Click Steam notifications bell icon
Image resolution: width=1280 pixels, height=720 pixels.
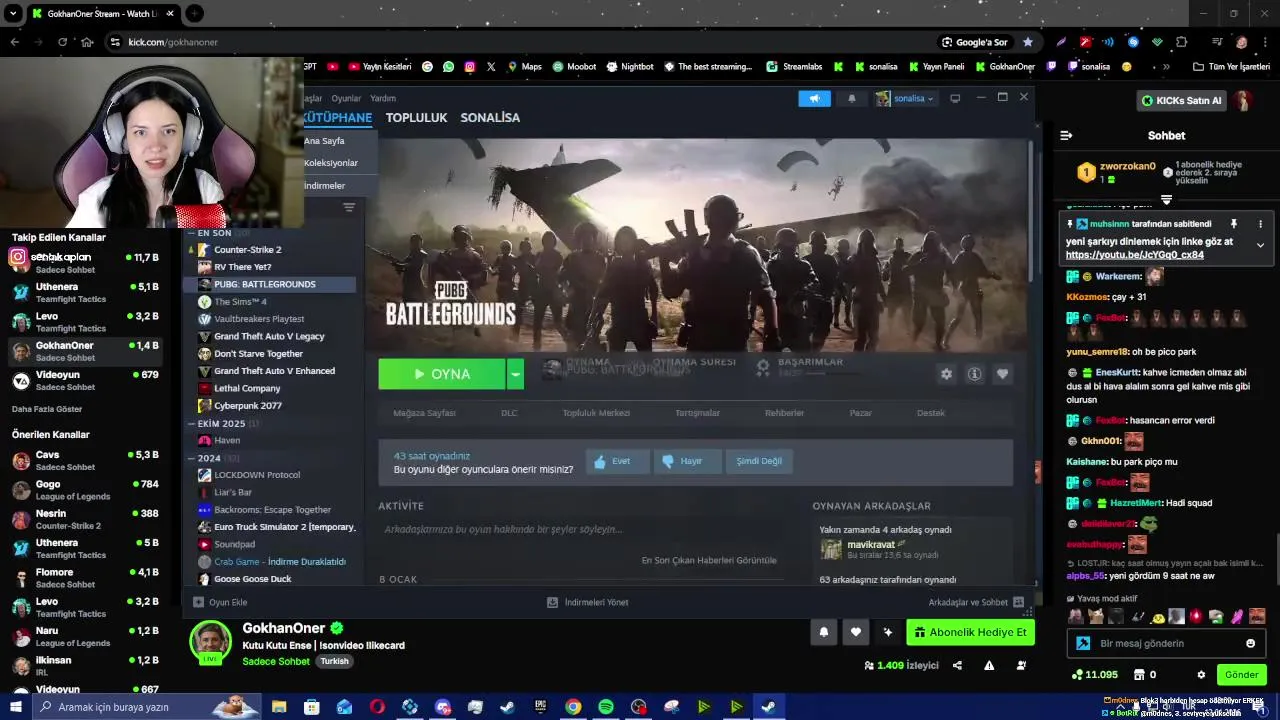click(852, 98)
